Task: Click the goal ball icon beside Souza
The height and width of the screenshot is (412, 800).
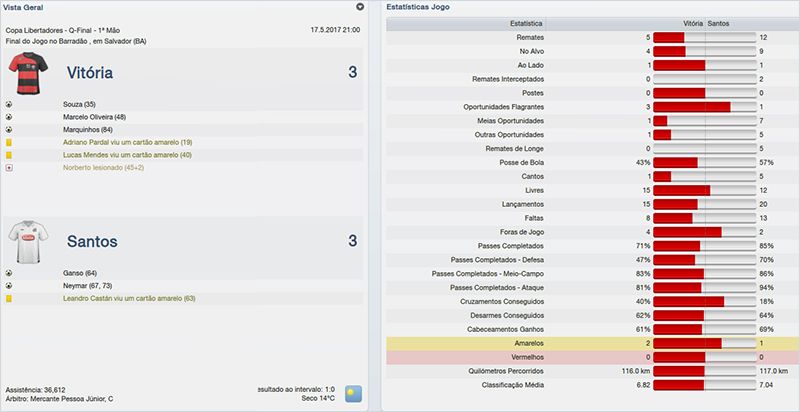Action: (9, 104)
